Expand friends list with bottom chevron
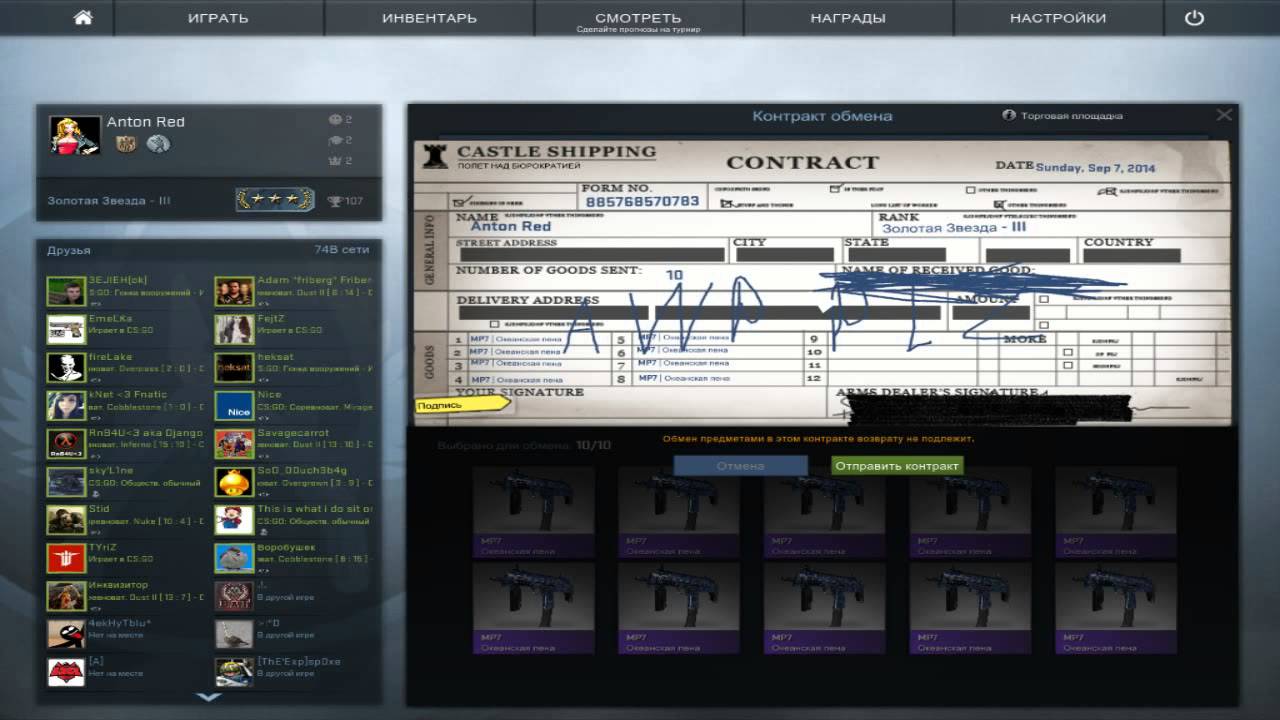This screenshot has width=1280, height=720. (x=209, y=697)
